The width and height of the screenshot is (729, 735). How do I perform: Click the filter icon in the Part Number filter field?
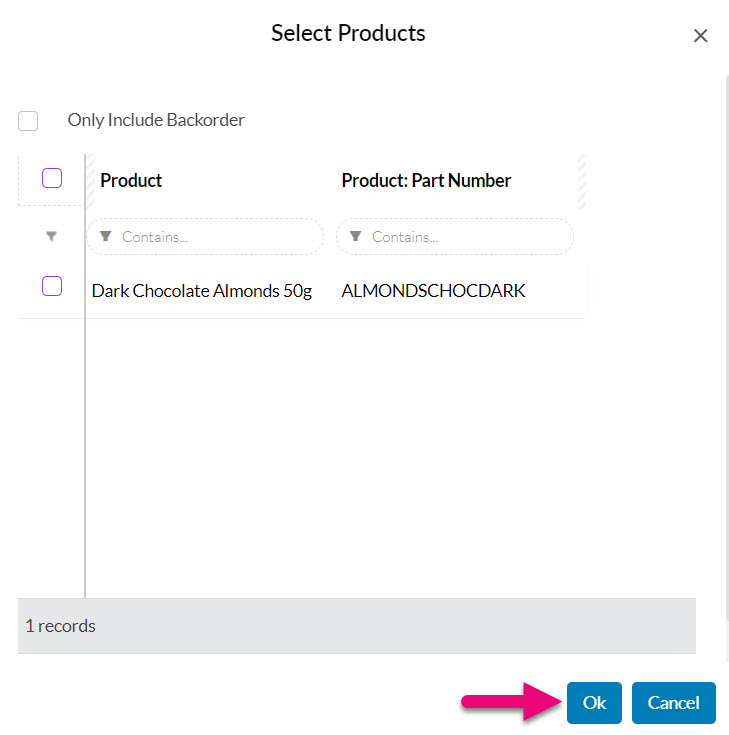[x=356, y=236]
